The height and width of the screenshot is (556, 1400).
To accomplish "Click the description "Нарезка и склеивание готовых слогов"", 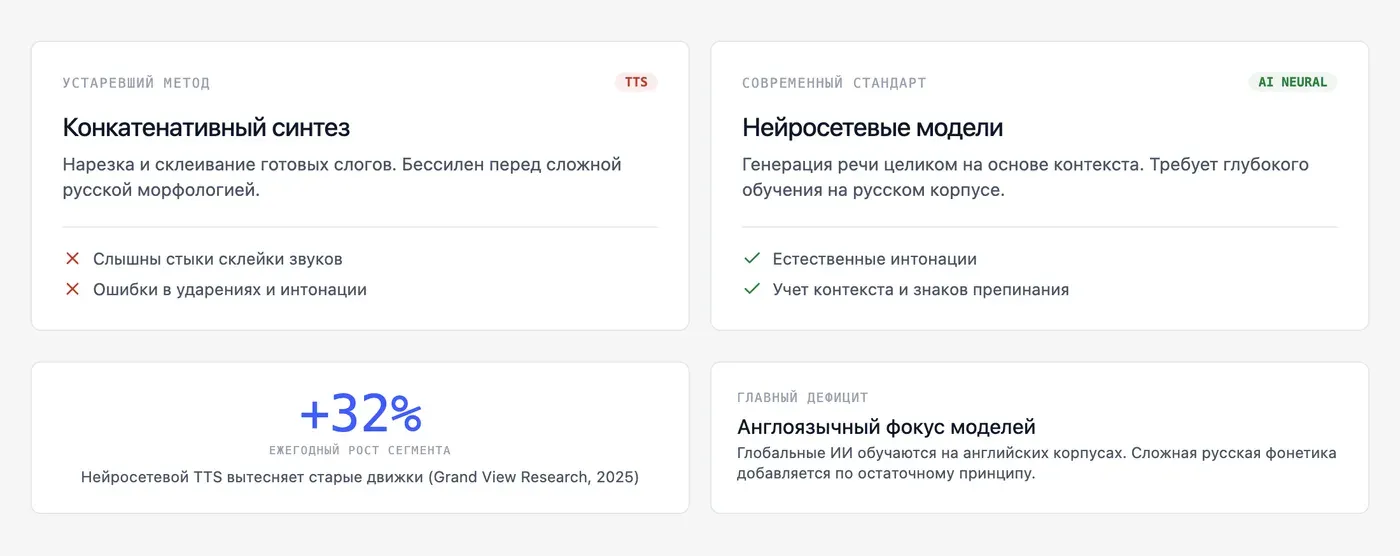I will tap(229, 164).
